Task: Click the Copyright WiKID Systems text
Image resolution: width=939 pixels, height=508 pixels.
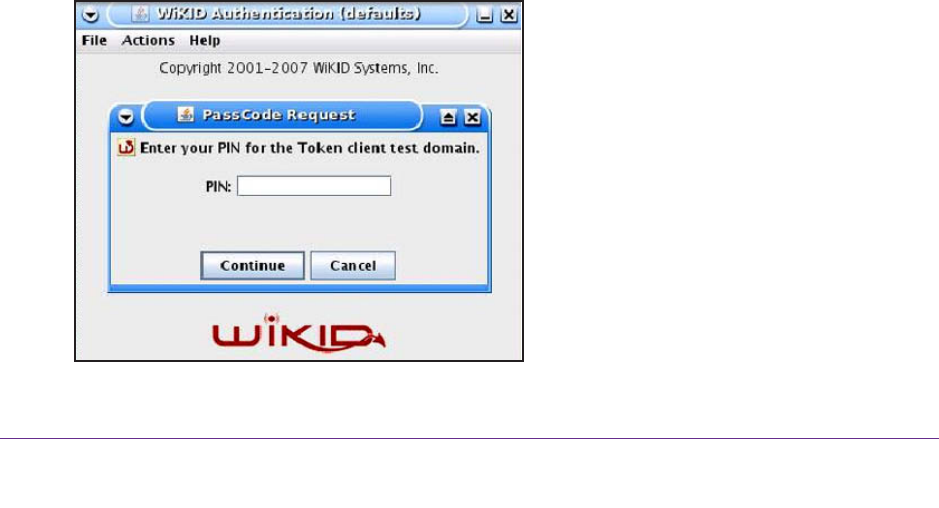Action: 299,68
